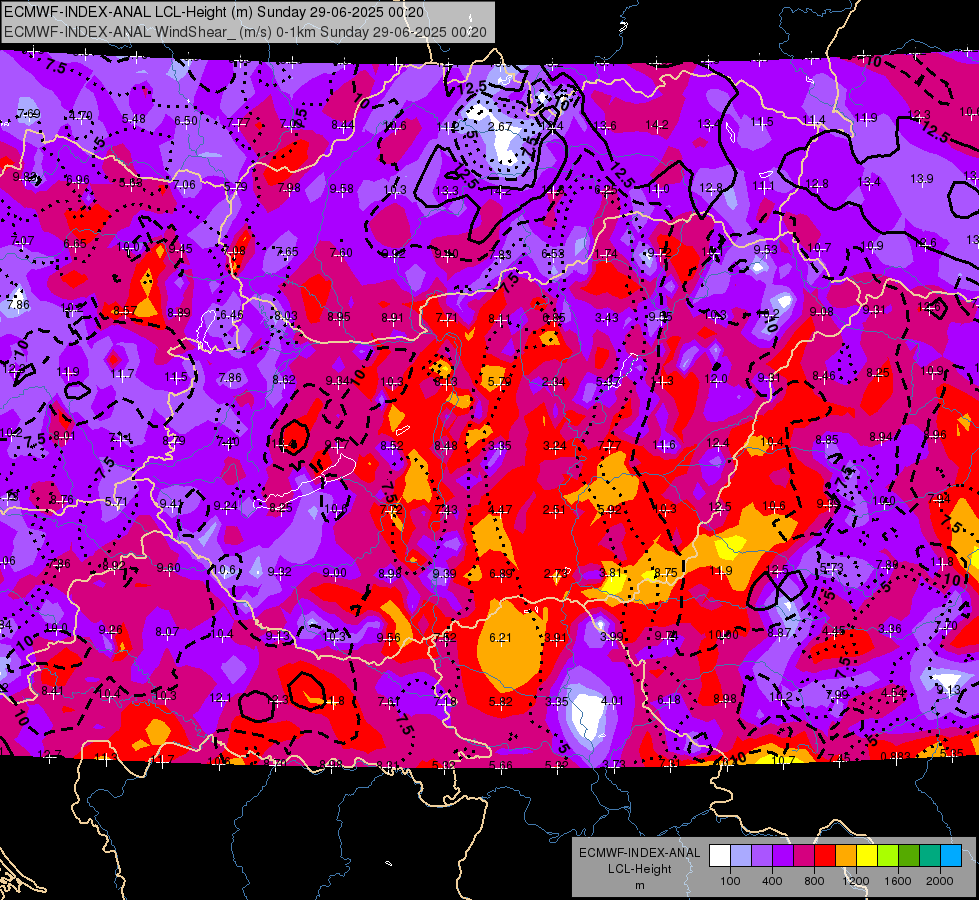This screenshot has height=900, width=979.
Task: Click the 5.92 grid value
Action: click(609, 509)
